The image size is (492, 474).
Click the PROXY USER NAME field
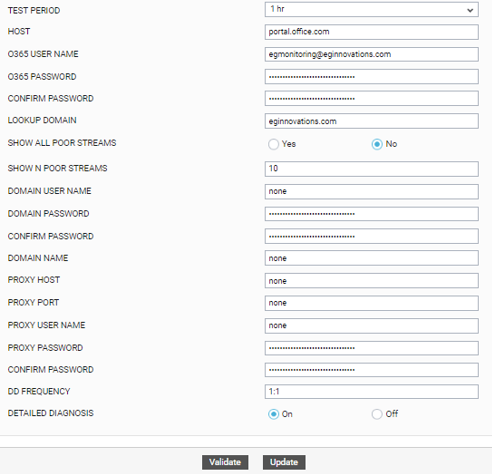tap(372, 326)
